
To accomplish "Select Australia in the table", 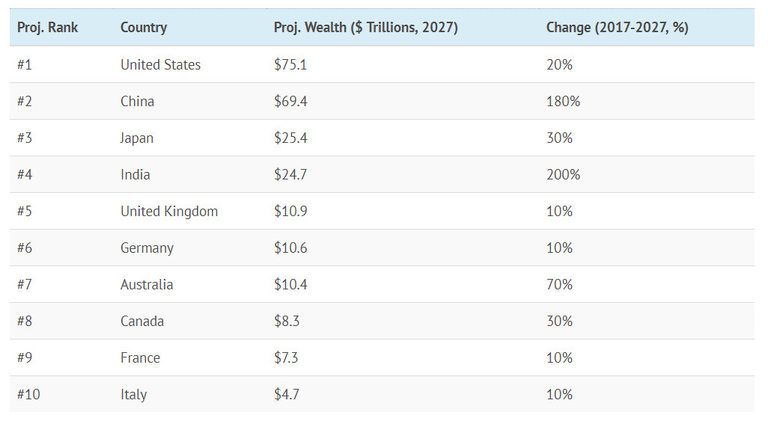I will [x=146, y=285].
